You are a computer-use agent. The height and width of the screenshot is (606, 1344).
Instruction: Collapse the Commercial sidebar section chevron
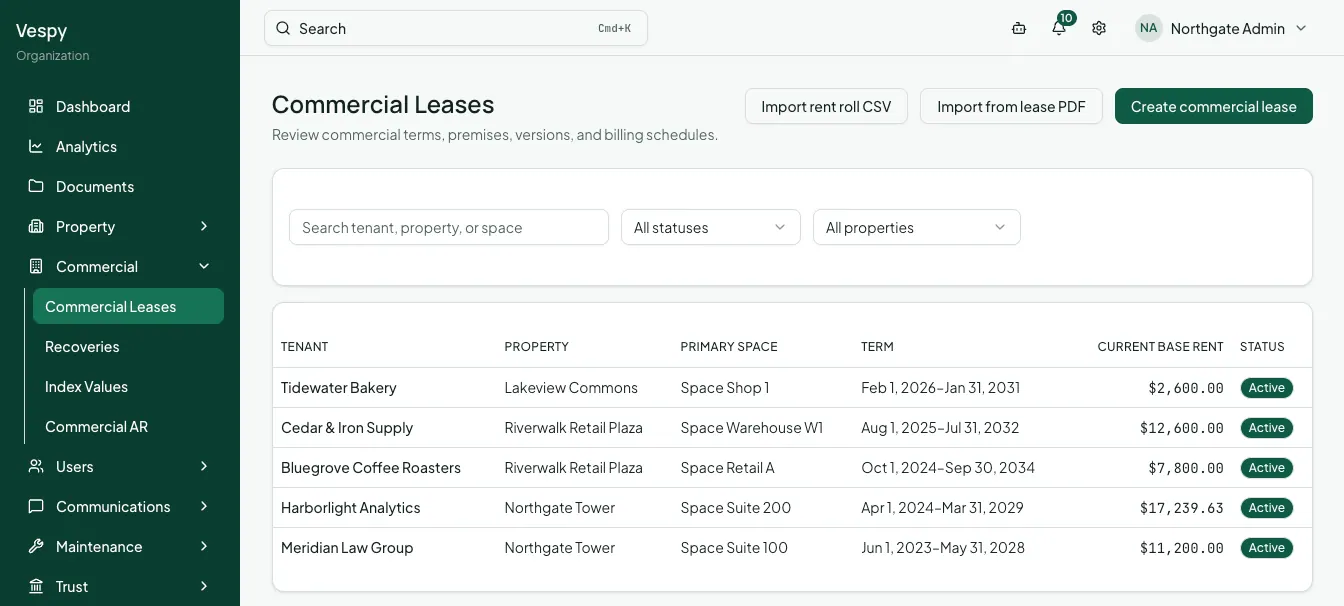coord(204,266)
